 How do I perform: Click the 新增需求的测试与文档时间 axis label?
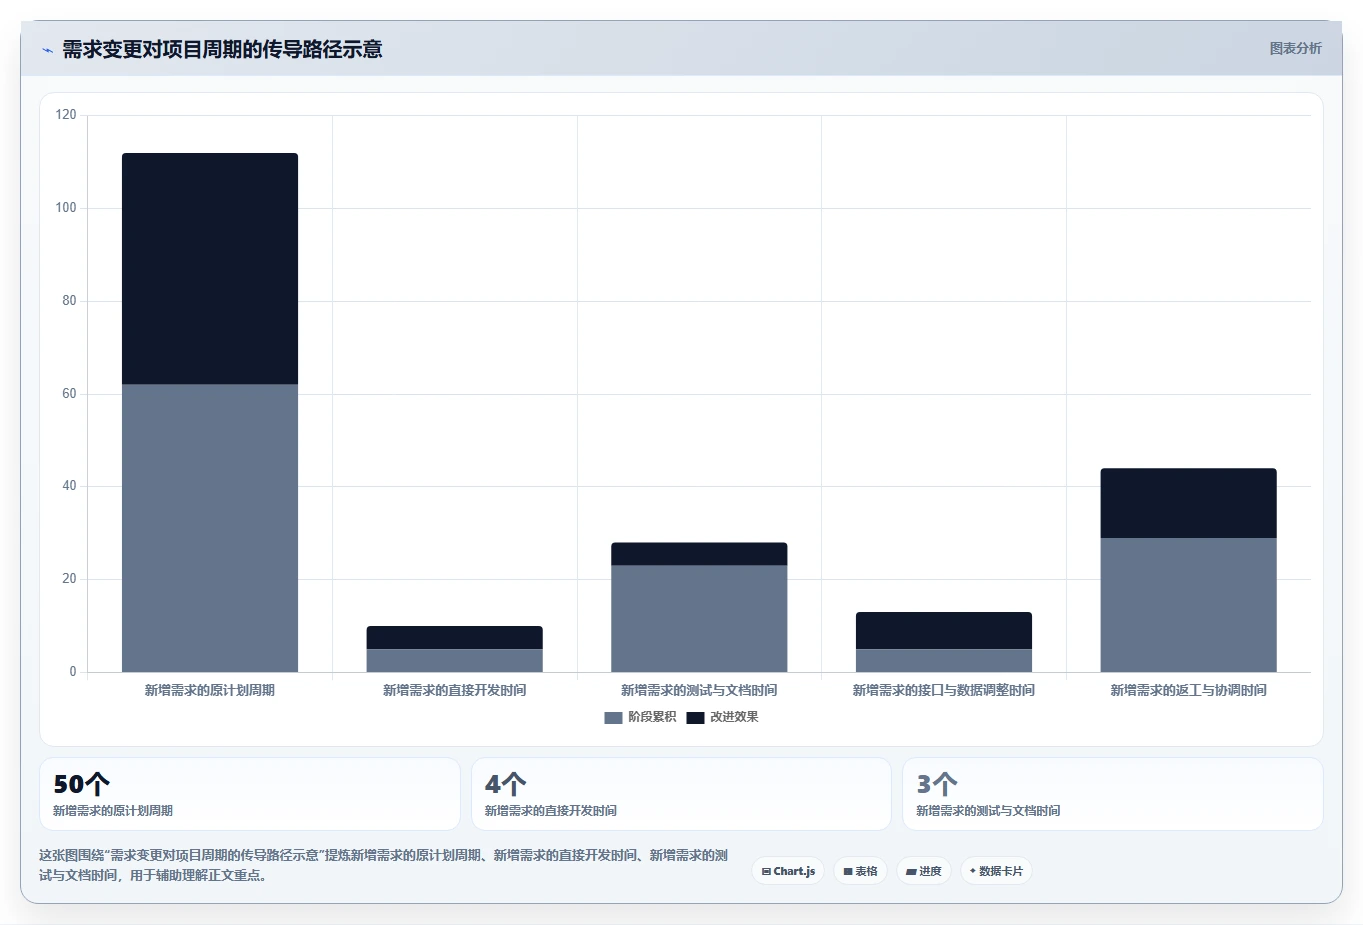click(699, 690)
